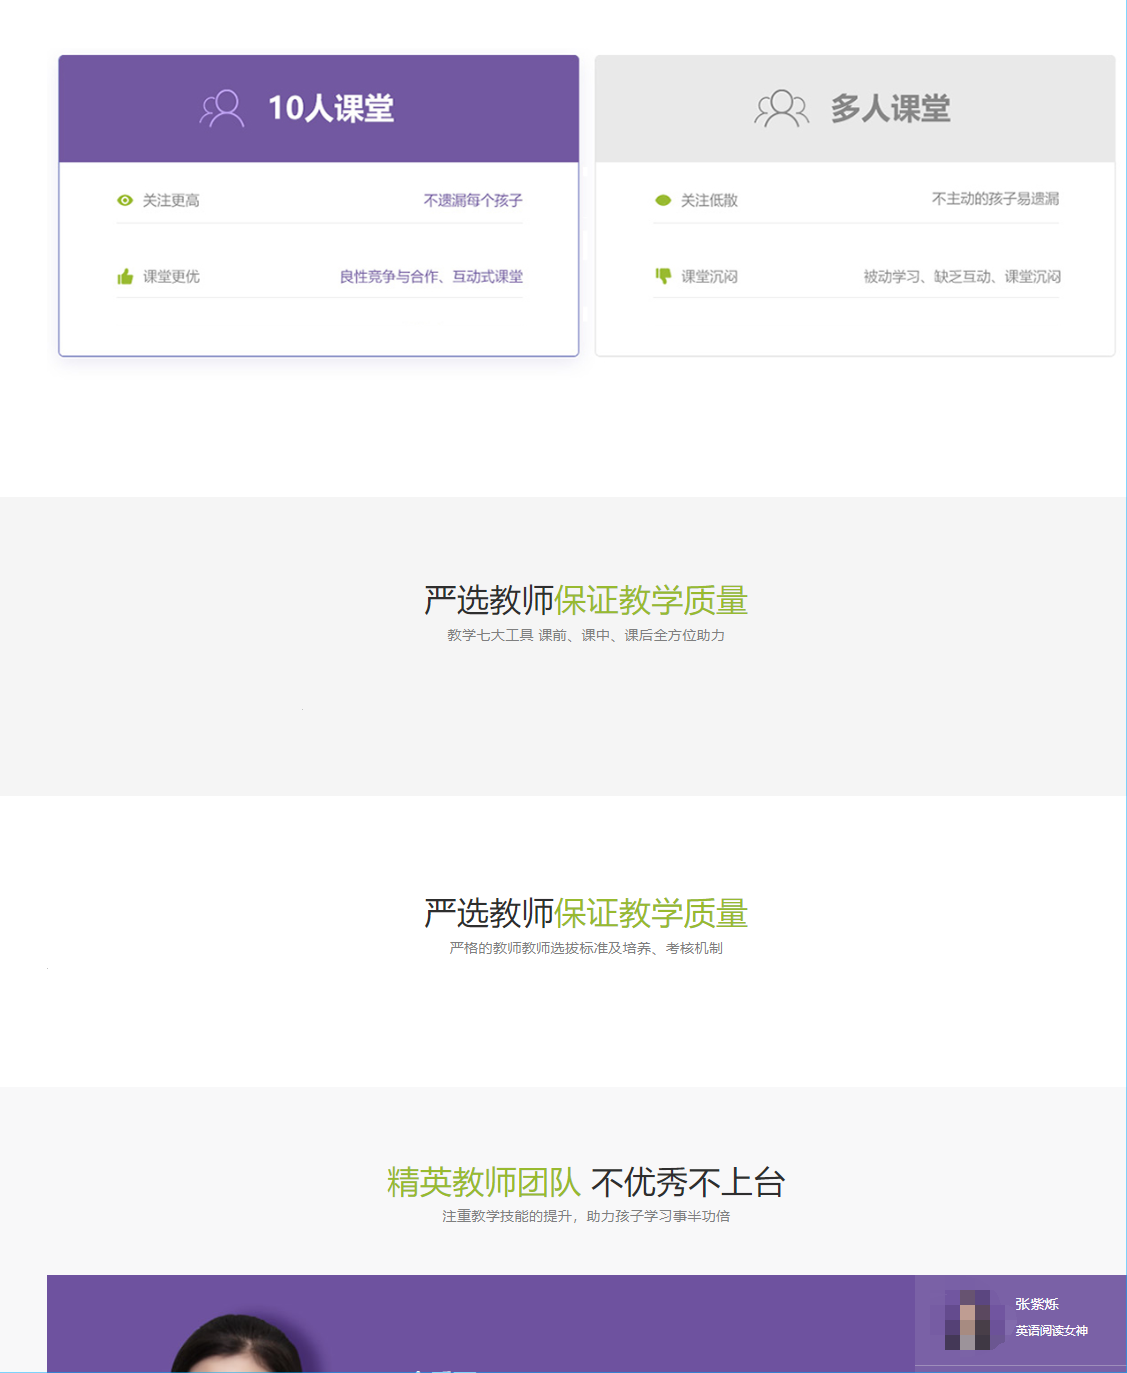
Task: Click the 精英教师团队 green heading text
Action: (483, 1182)
